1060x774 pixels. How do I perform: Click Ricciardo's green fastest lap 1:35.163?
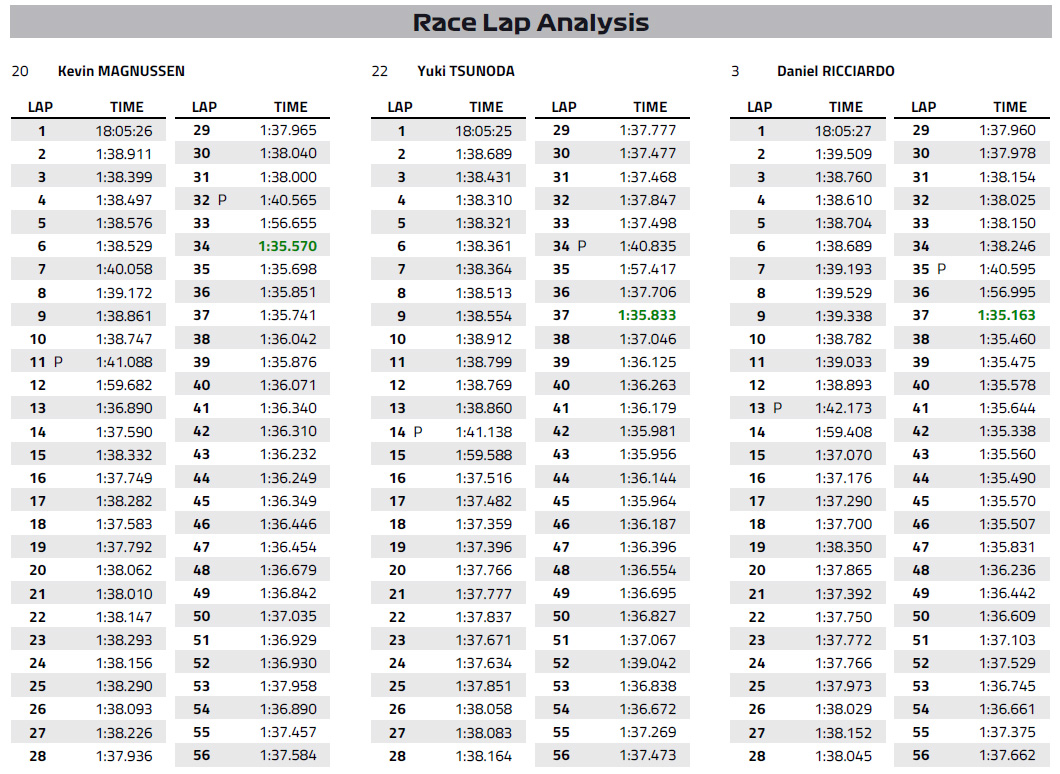click(1007, 315)
